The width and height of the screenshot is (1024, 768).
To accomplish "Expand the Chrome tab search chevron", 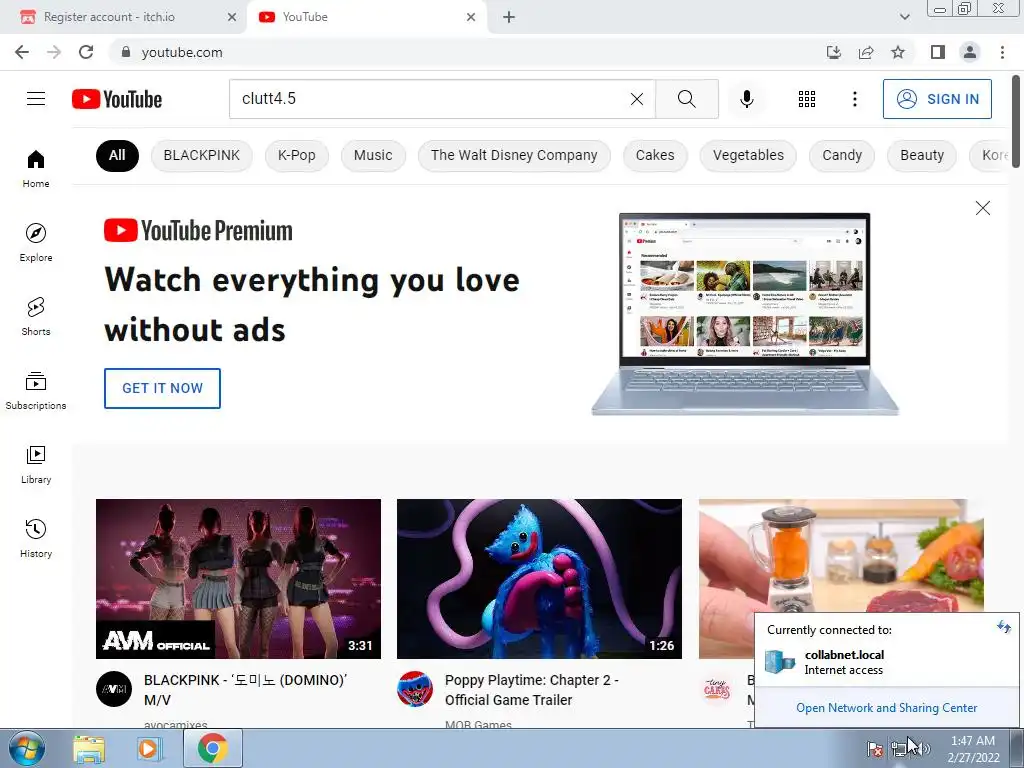I will click(904, 17).
